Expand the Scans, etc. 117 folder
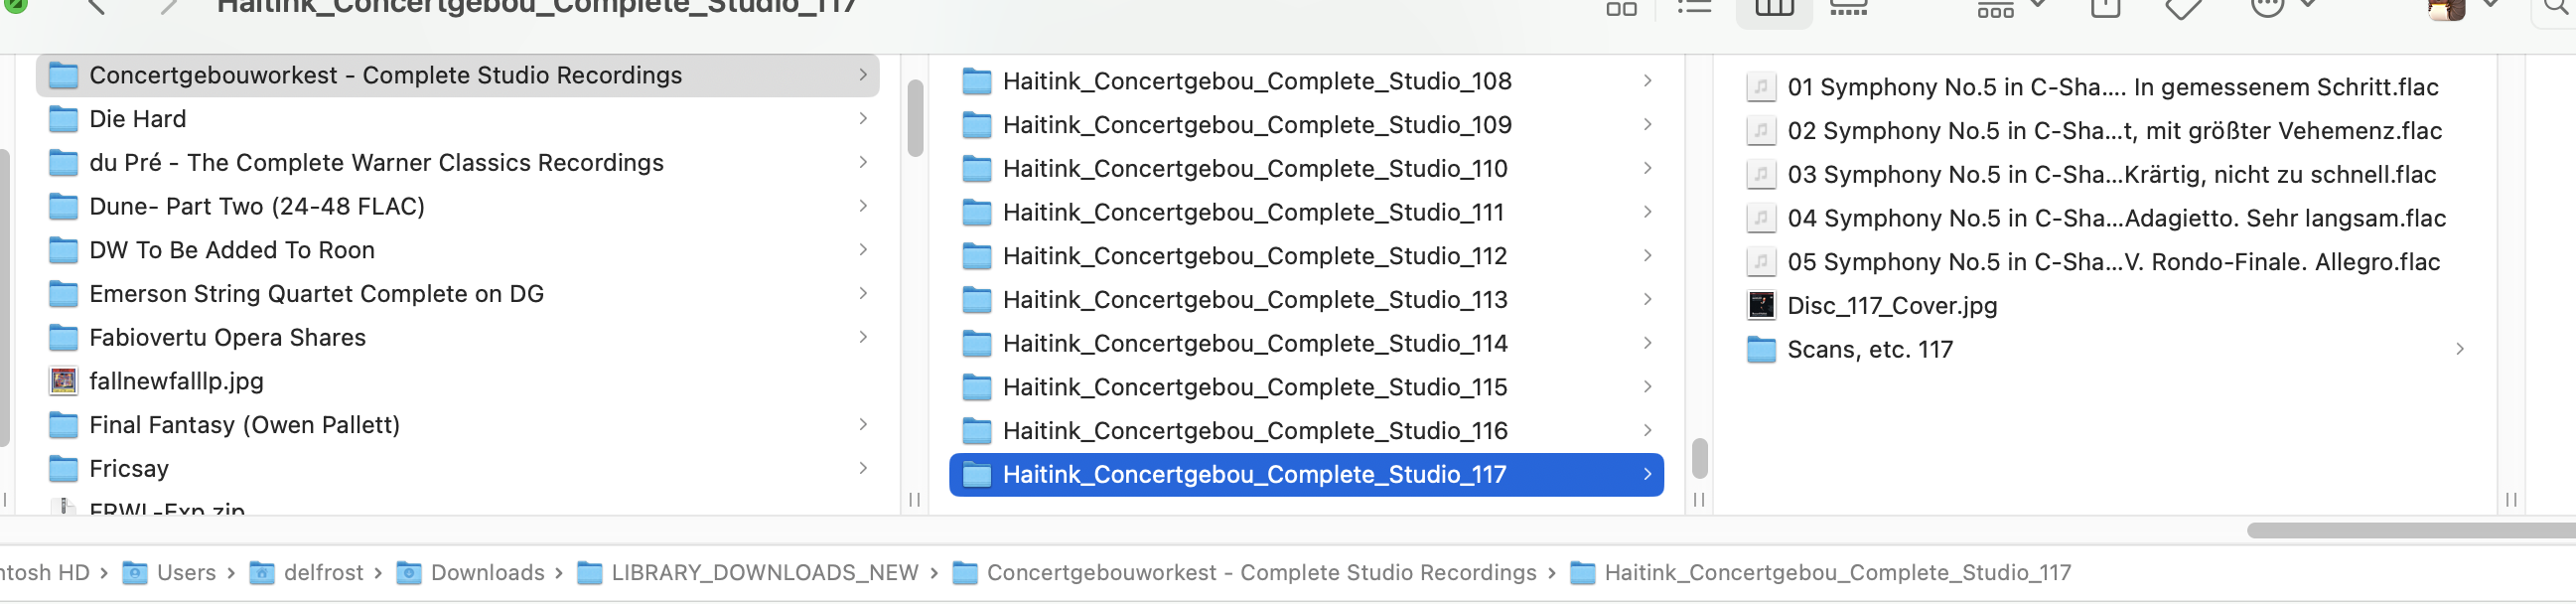Image resolution: width=2576 pixels, height=604 pixels. pos(2459,349)
